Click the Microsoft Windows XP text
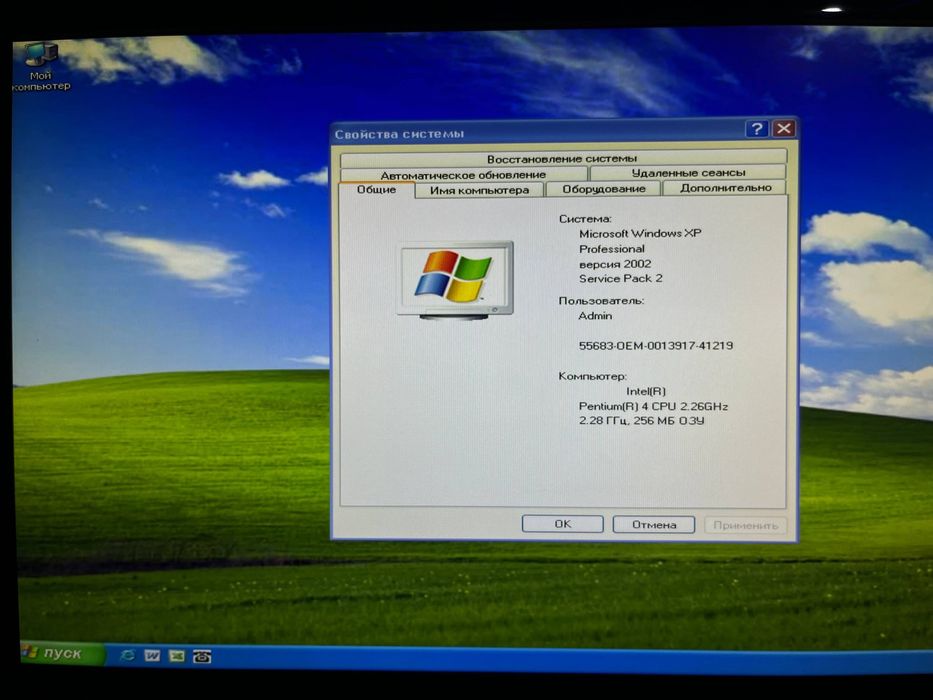 640,233
